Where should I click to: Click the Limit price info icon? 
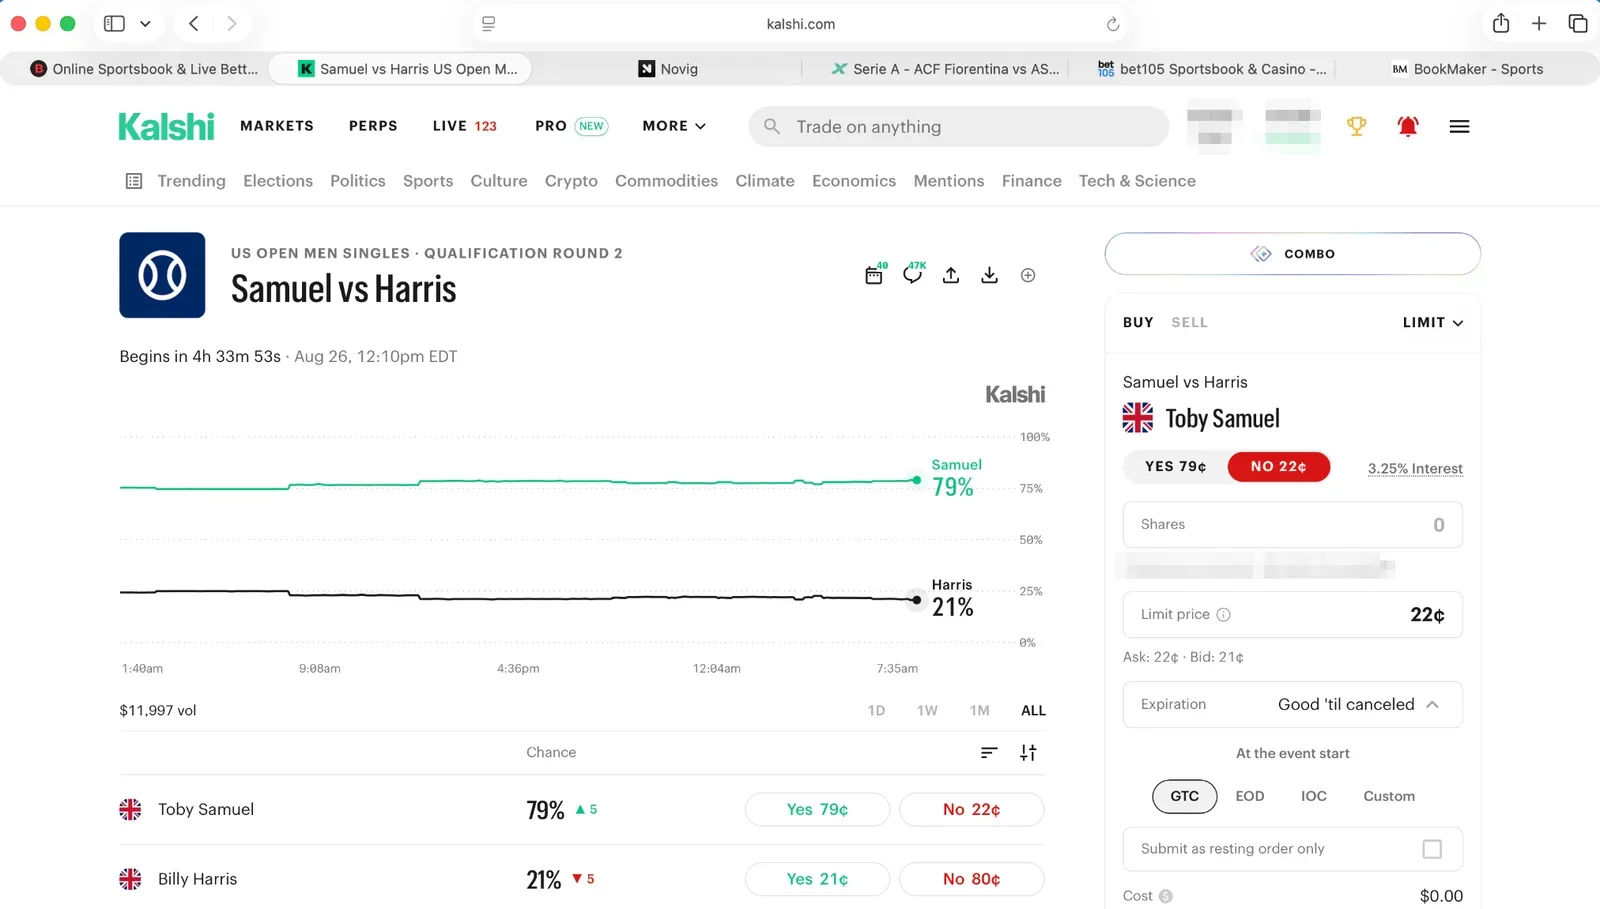pos(1223,615)
